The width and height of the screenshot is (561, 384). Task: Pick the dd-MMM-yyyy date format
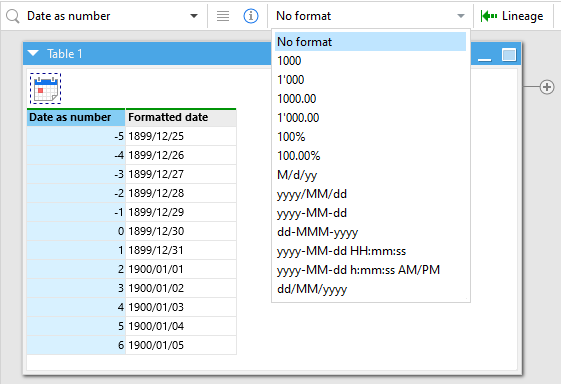pyautogui.click(x=370, y=232)
